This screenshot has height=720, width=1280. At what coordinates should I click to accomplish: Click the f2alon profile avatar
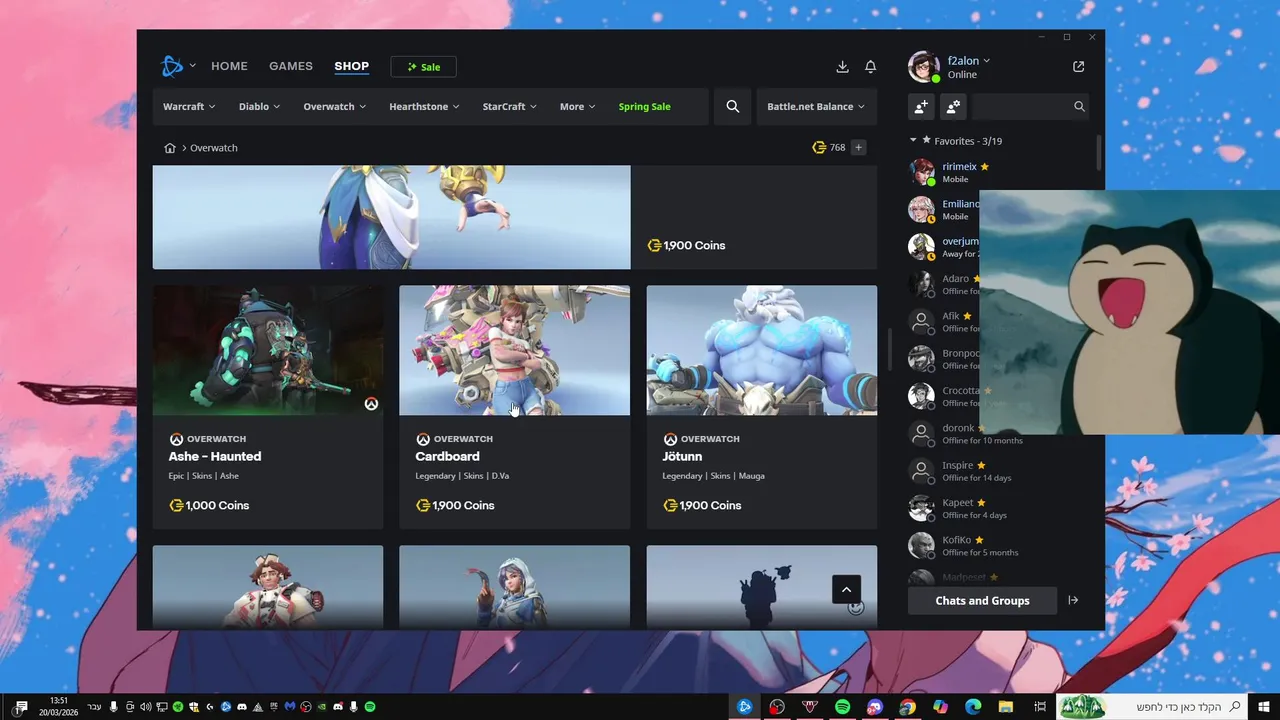pyautogui.click(x=923, y=67)
